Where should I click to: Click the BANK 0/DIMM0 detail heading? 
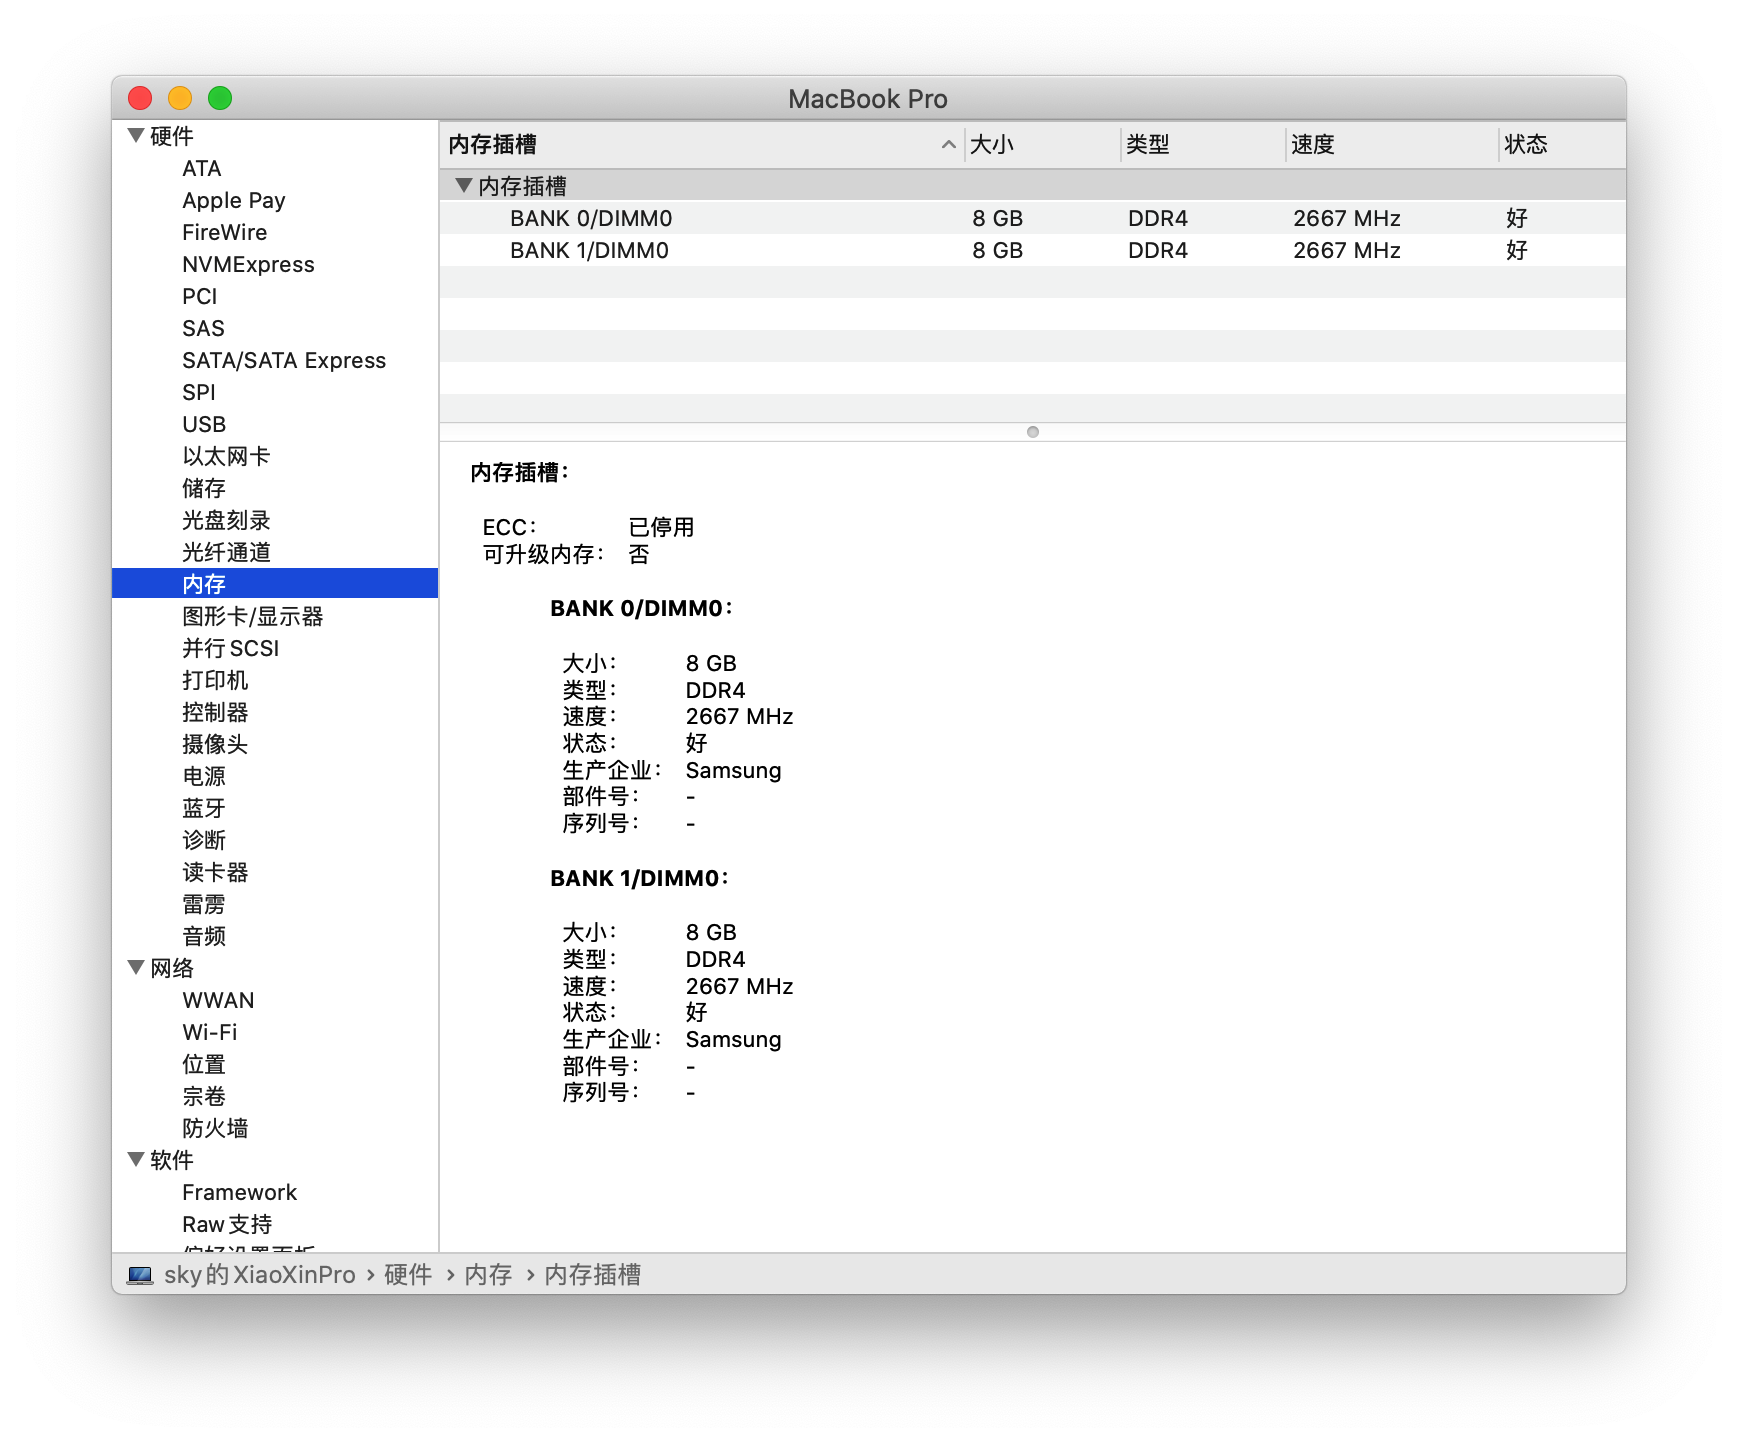click(x=641, y=608)
